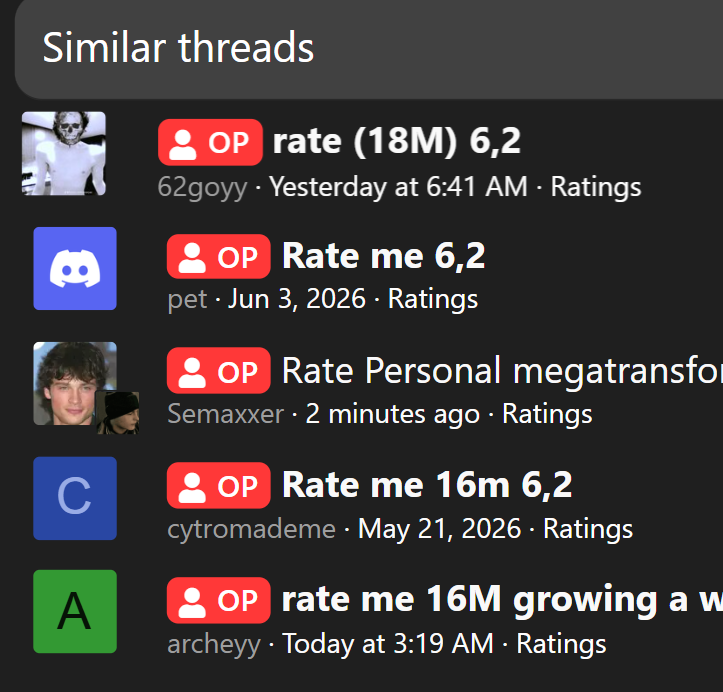Click the green letter A avatar of archeyy

click(x=75, y=611)
